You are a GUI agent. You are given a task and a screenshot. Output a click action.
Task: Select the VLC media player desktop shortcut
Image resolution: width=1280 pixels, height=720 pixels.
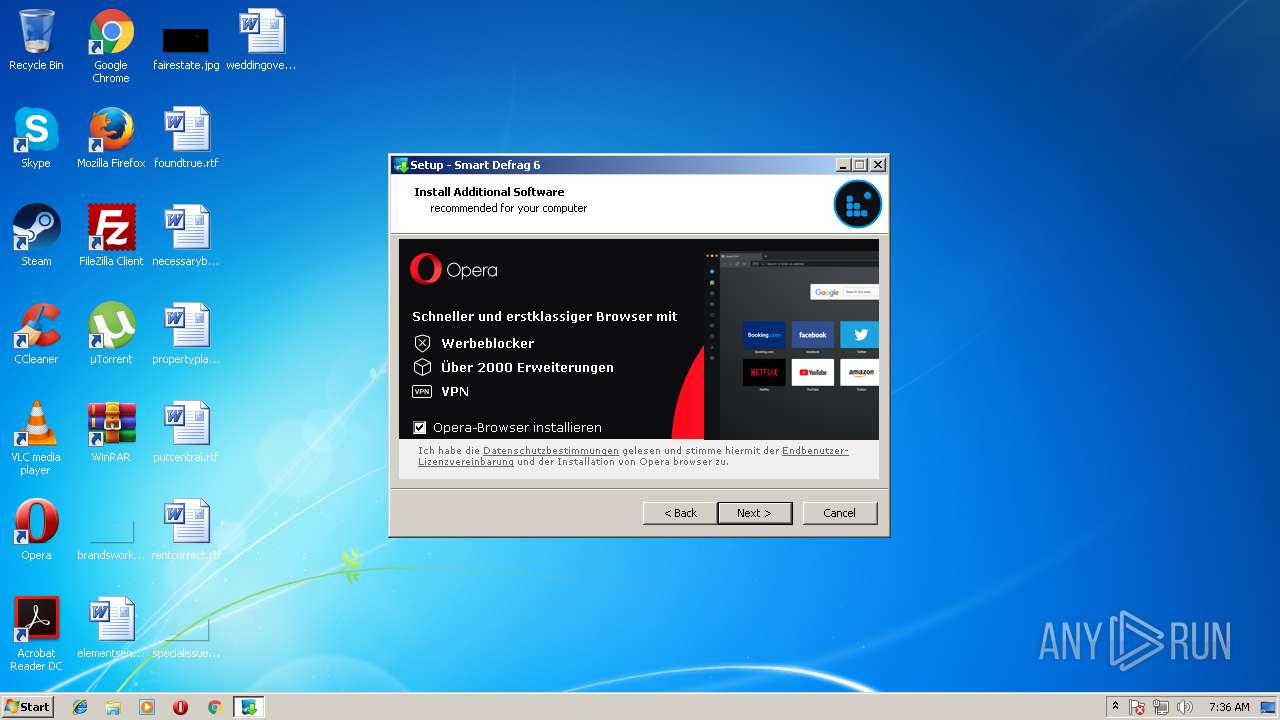tap(36, 438)
